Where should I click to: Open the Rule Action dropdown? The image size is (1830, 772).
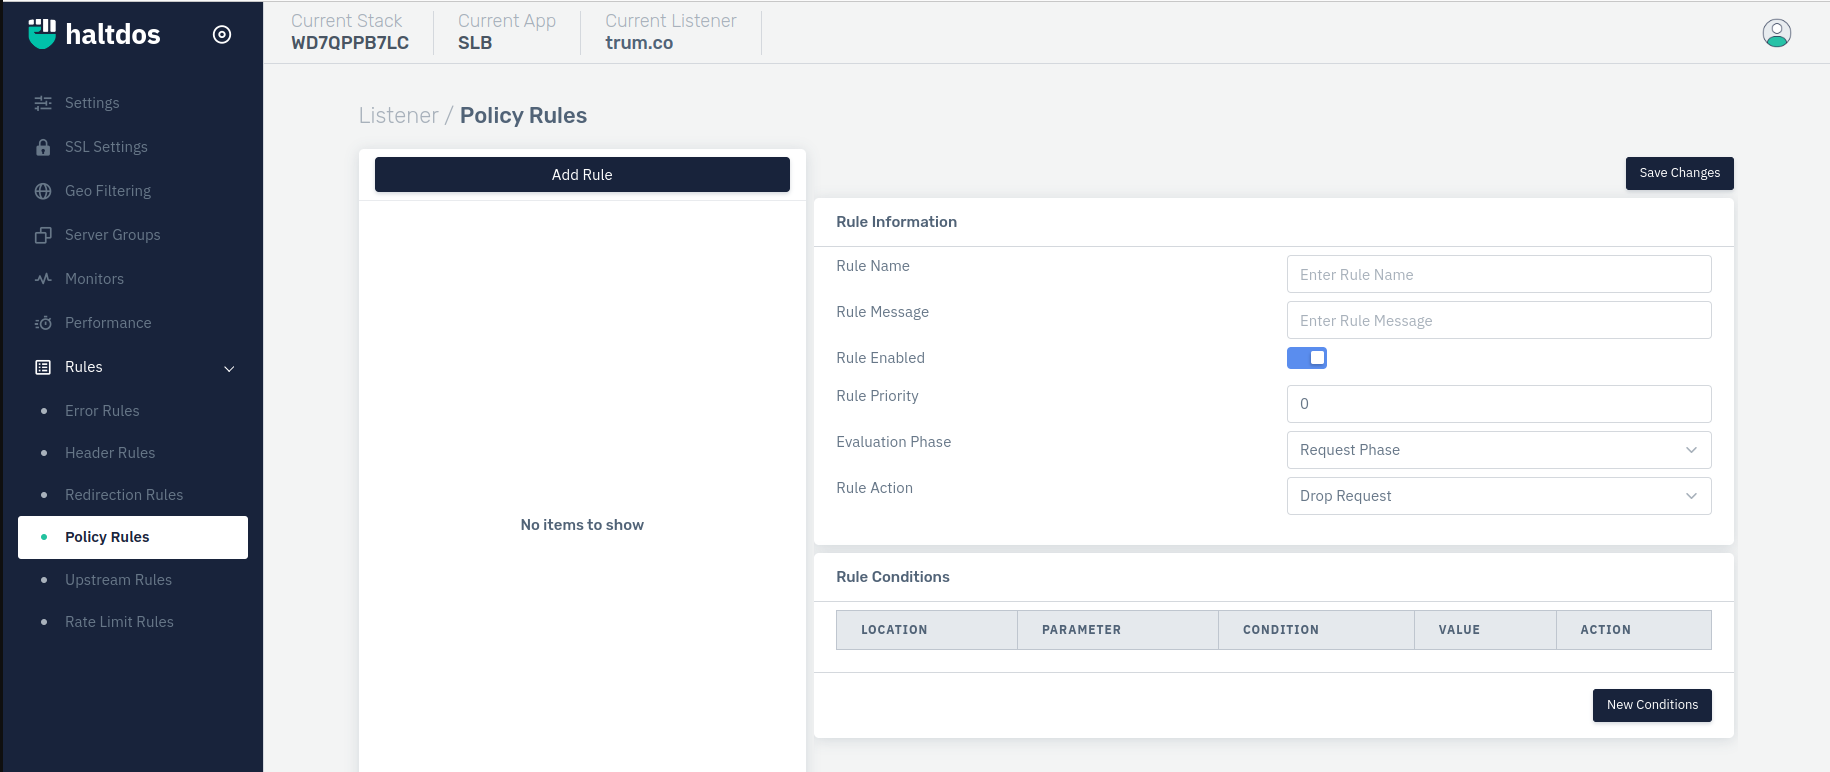(1499, 496)
